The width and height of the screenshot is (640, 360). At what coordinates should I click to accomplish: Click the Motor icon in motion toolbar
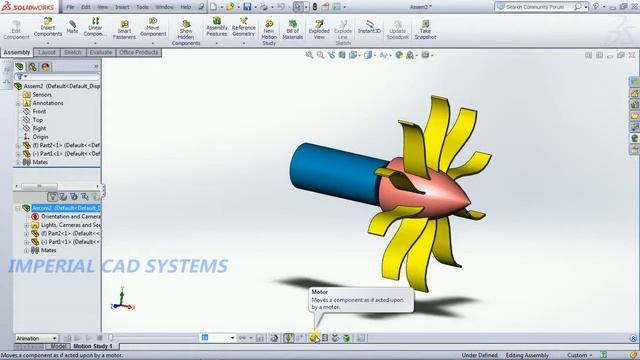coord(314,338)
